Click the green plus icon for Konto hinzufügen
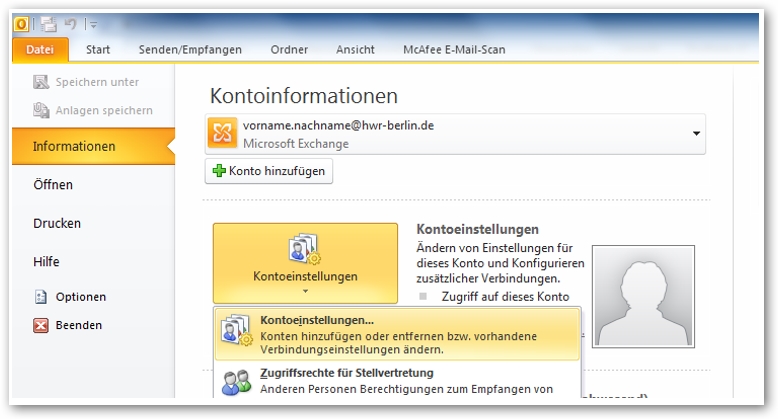The image size is (778, 419). (219, 171)
